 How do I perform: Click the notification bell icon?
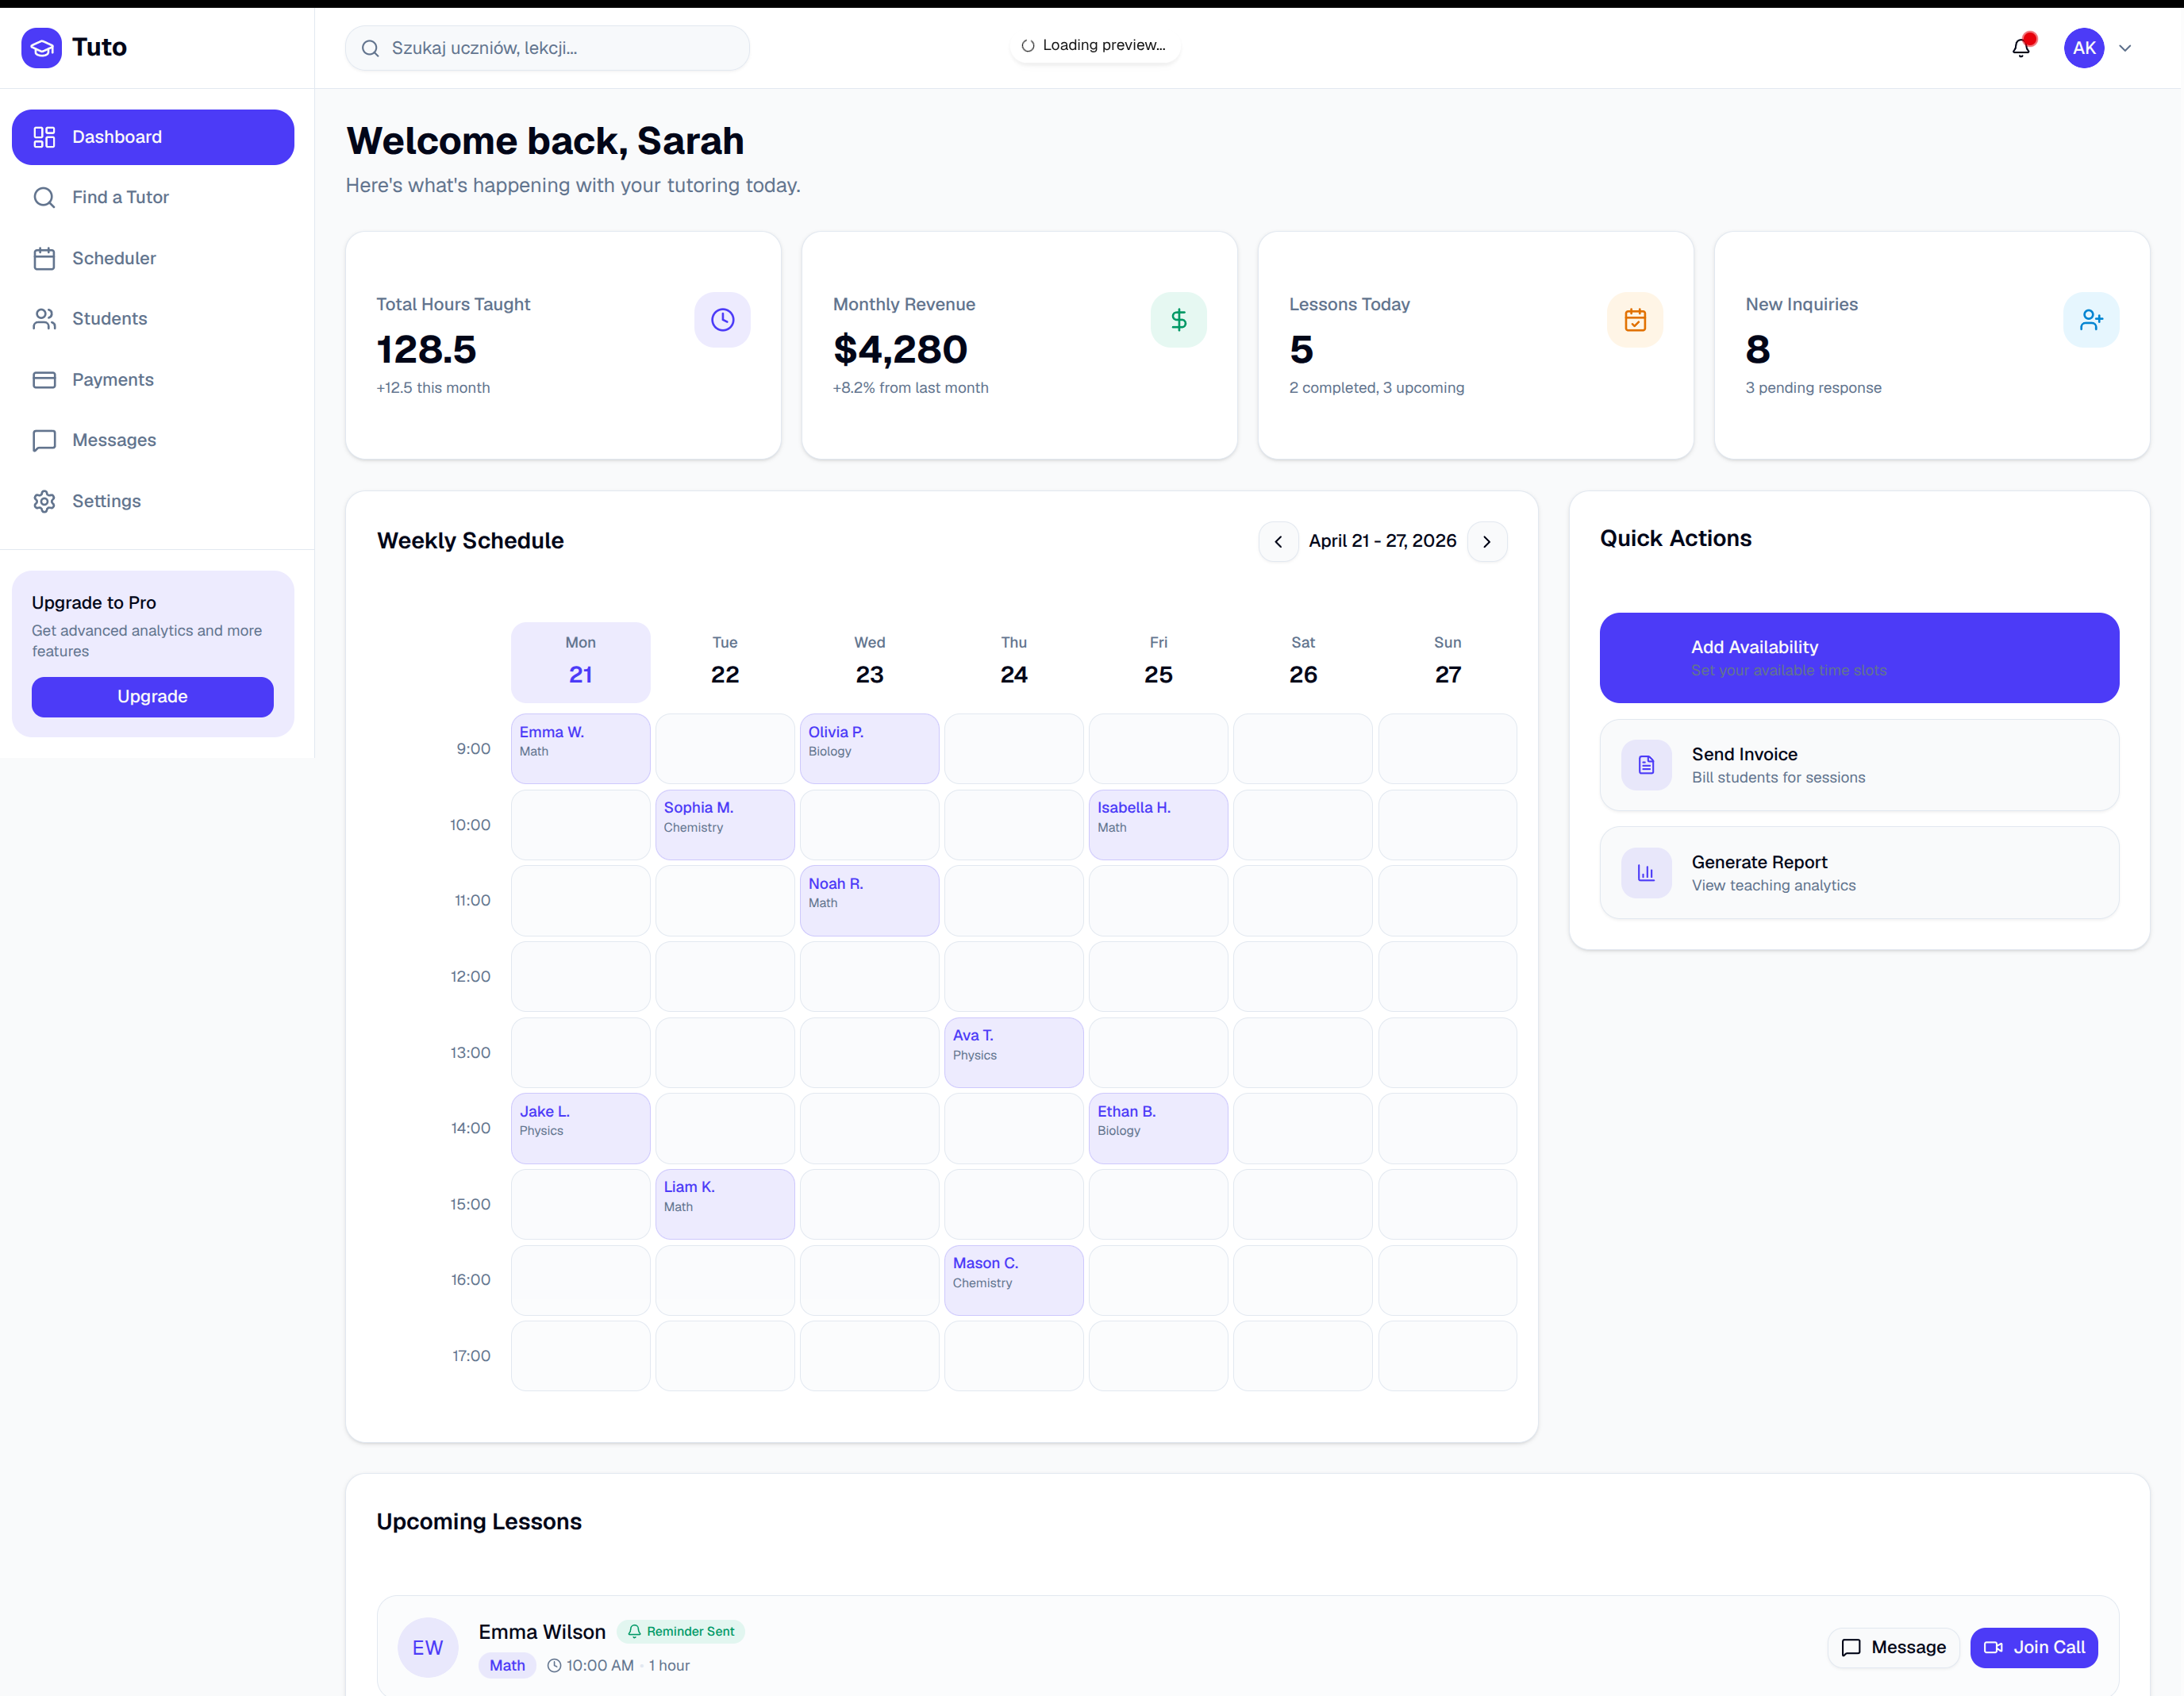point(2021,47)
